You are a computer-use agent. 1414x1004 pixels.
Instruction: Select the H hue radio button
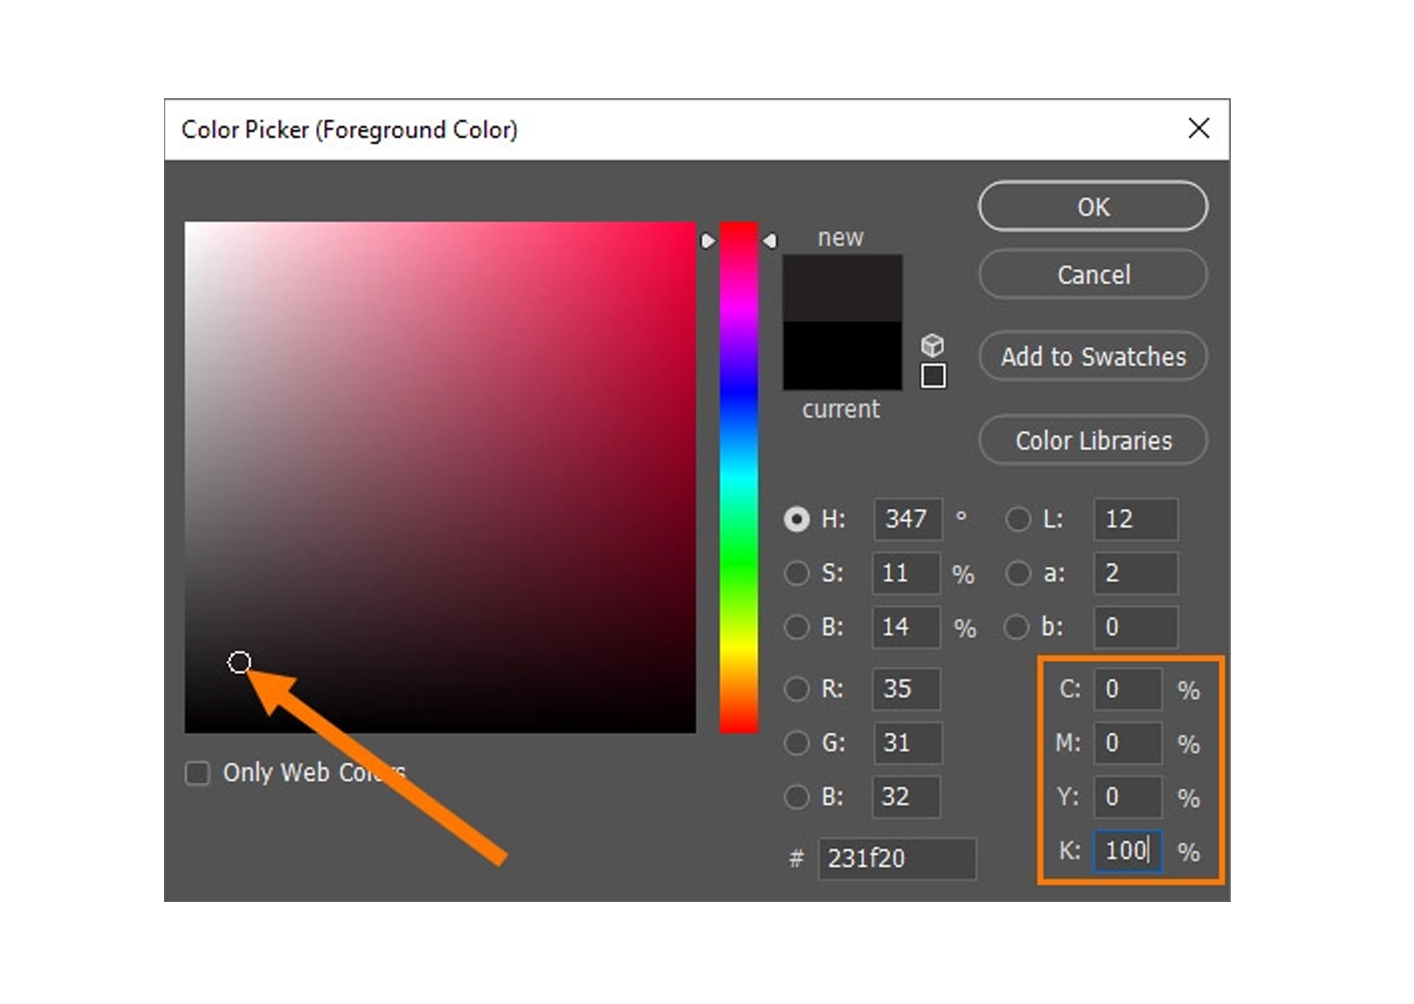(x=797, y=519)
